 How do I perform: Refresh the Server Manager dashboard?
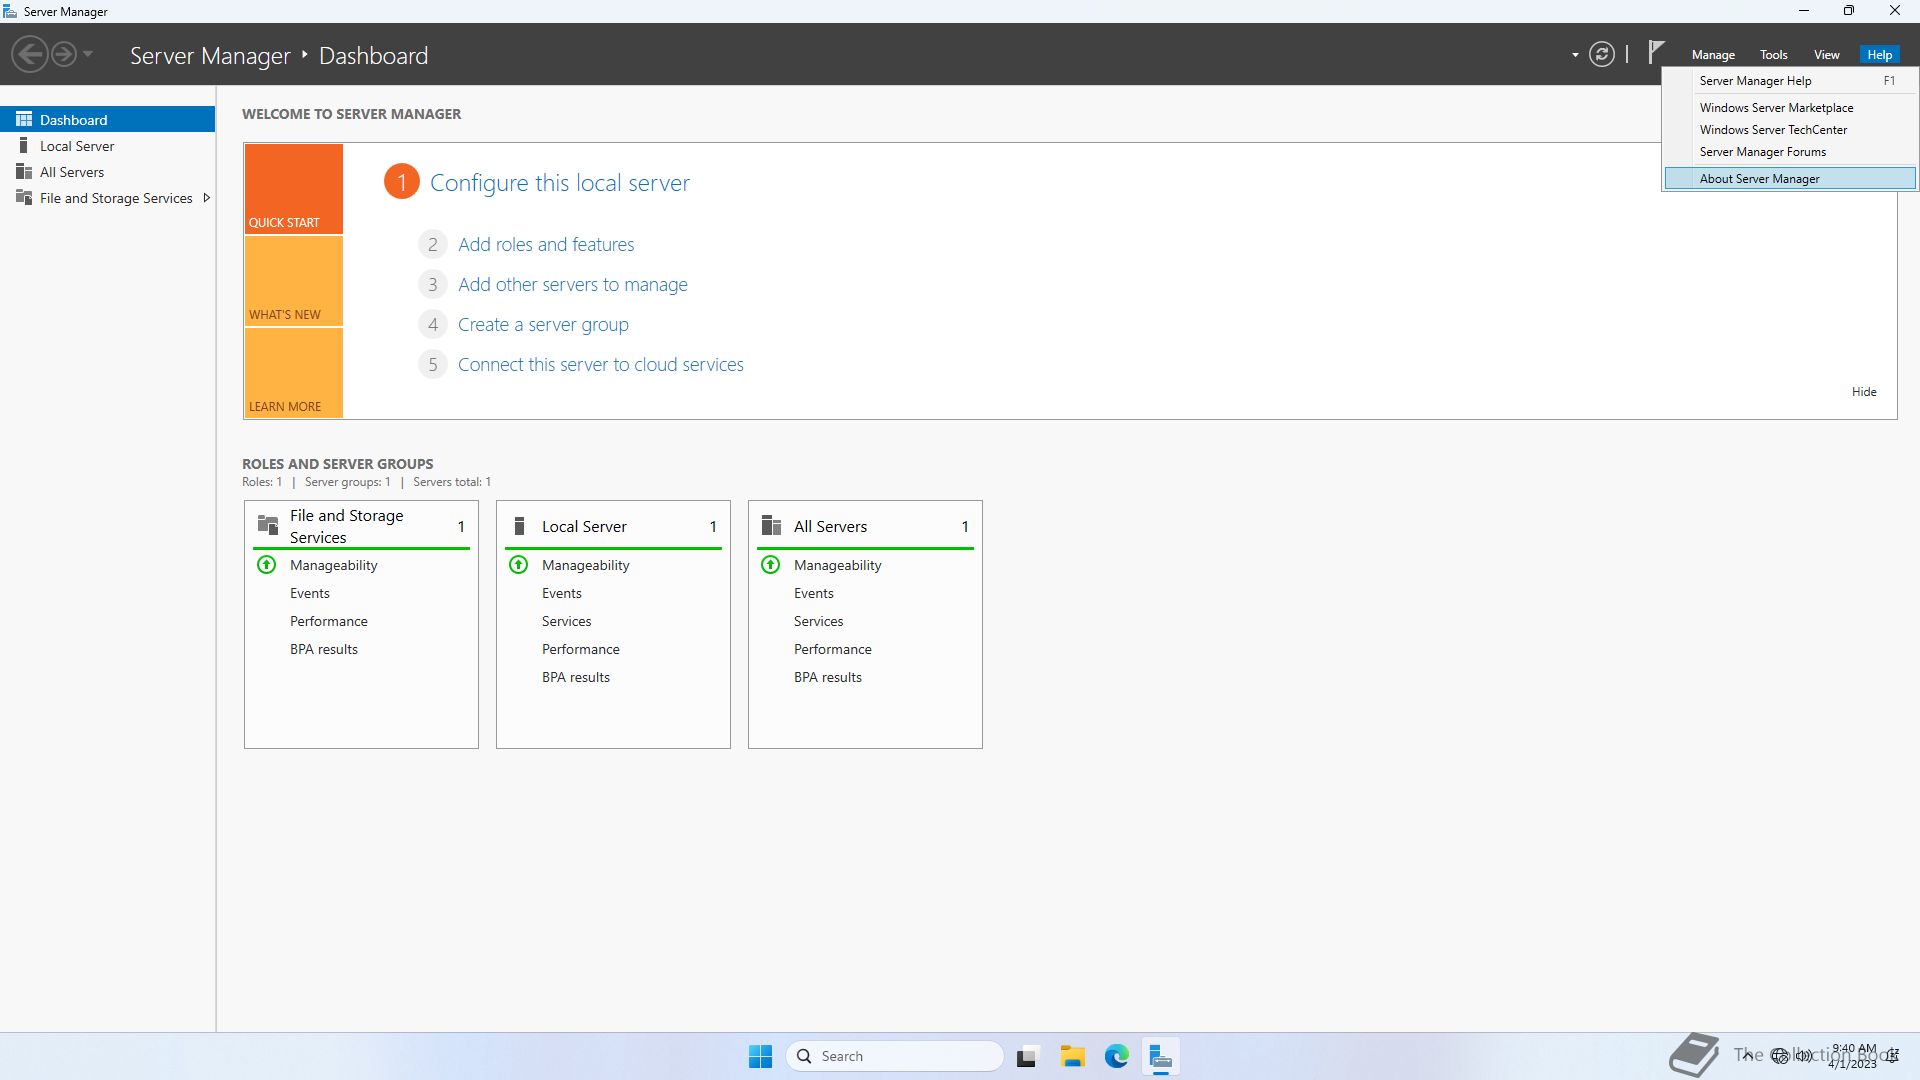tap(1601, 54)
